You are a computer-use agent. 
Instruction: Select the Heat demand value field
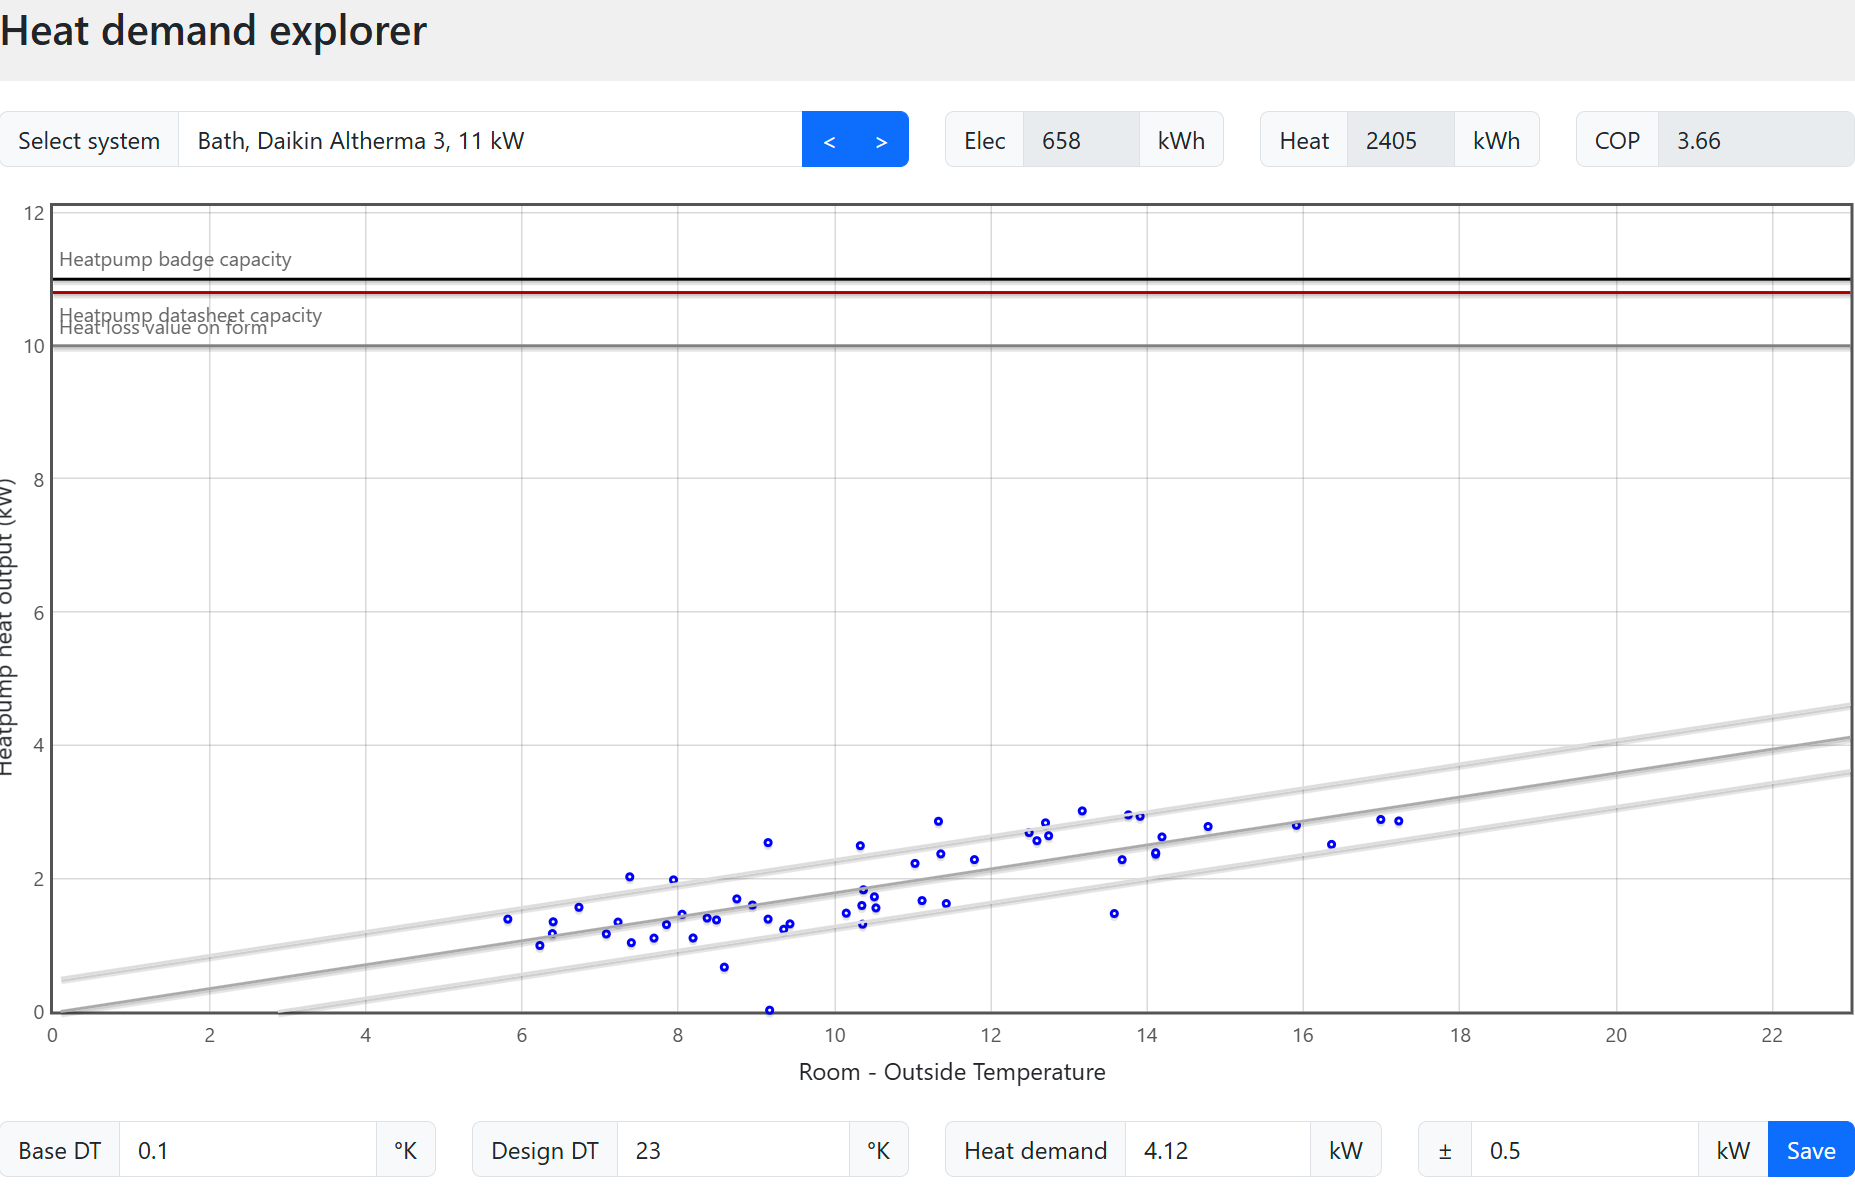click(1217, 1150)
